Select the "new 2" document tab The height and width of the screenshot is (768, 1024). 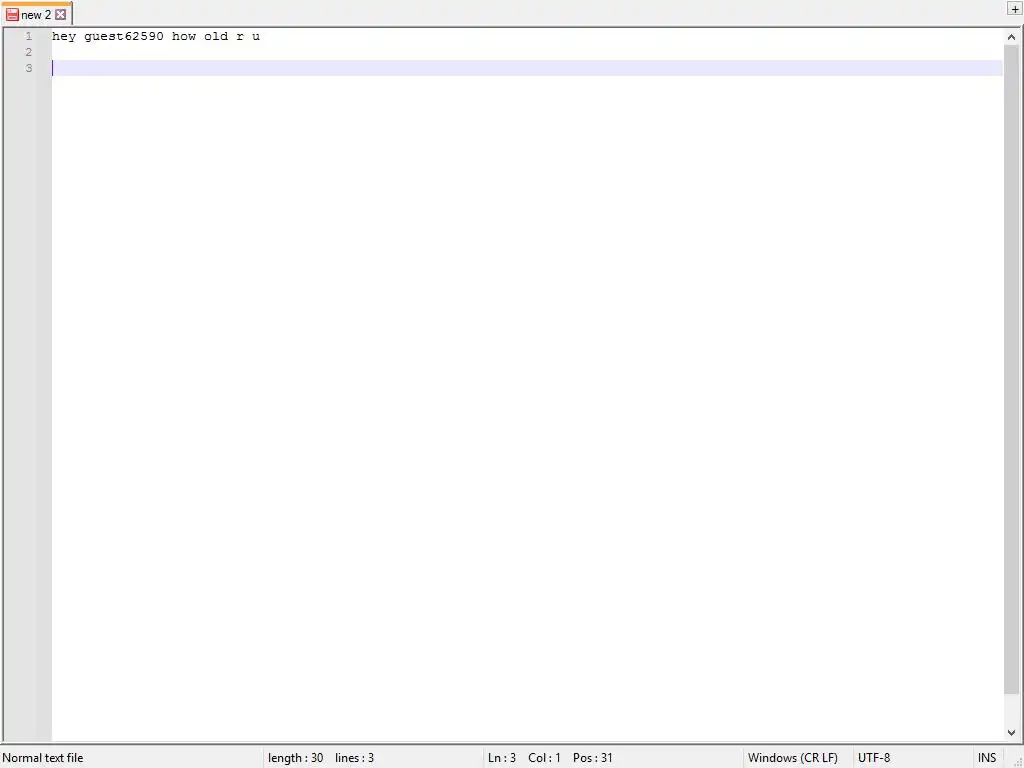point(36,14)
